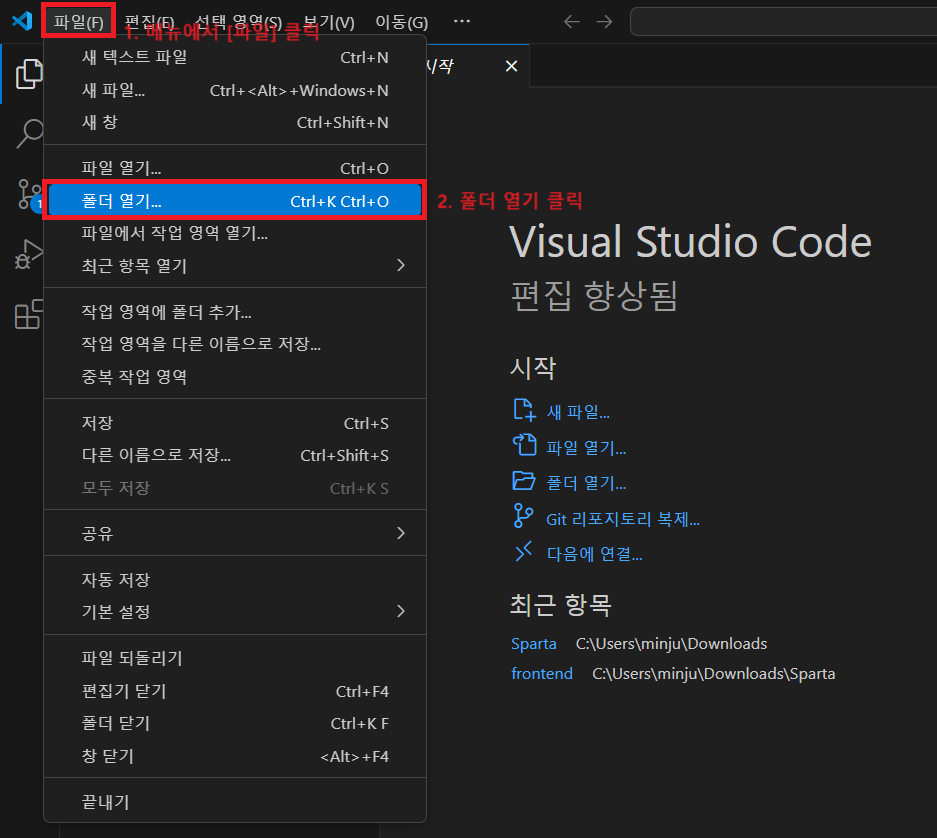Select 새 창 menu item

[235, 123]
